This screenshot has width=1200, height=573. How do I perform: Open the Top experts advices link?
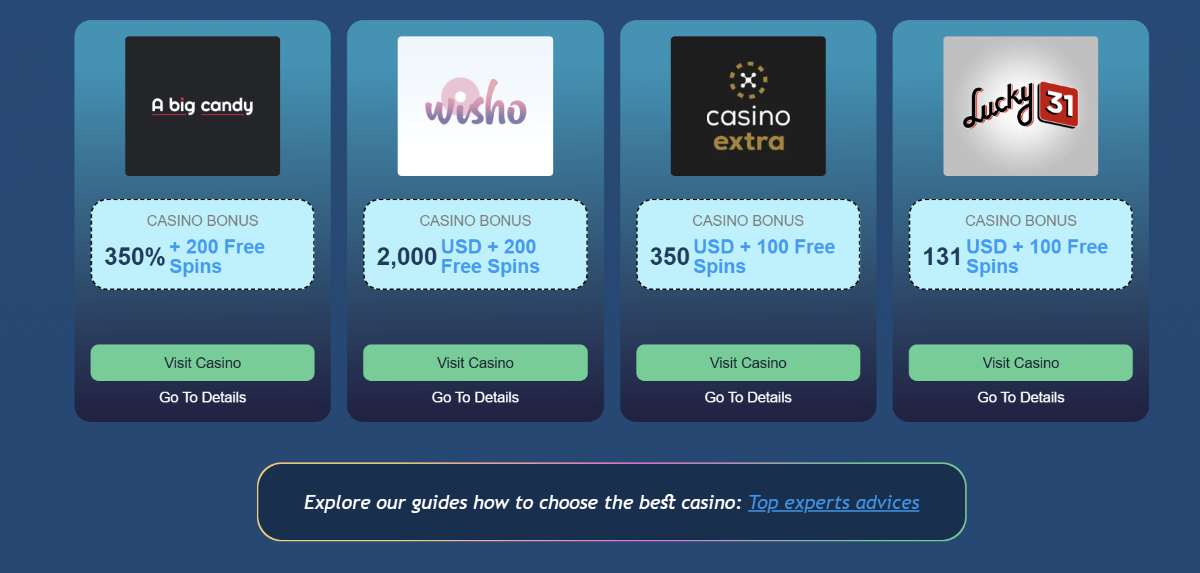coord(834,502)
